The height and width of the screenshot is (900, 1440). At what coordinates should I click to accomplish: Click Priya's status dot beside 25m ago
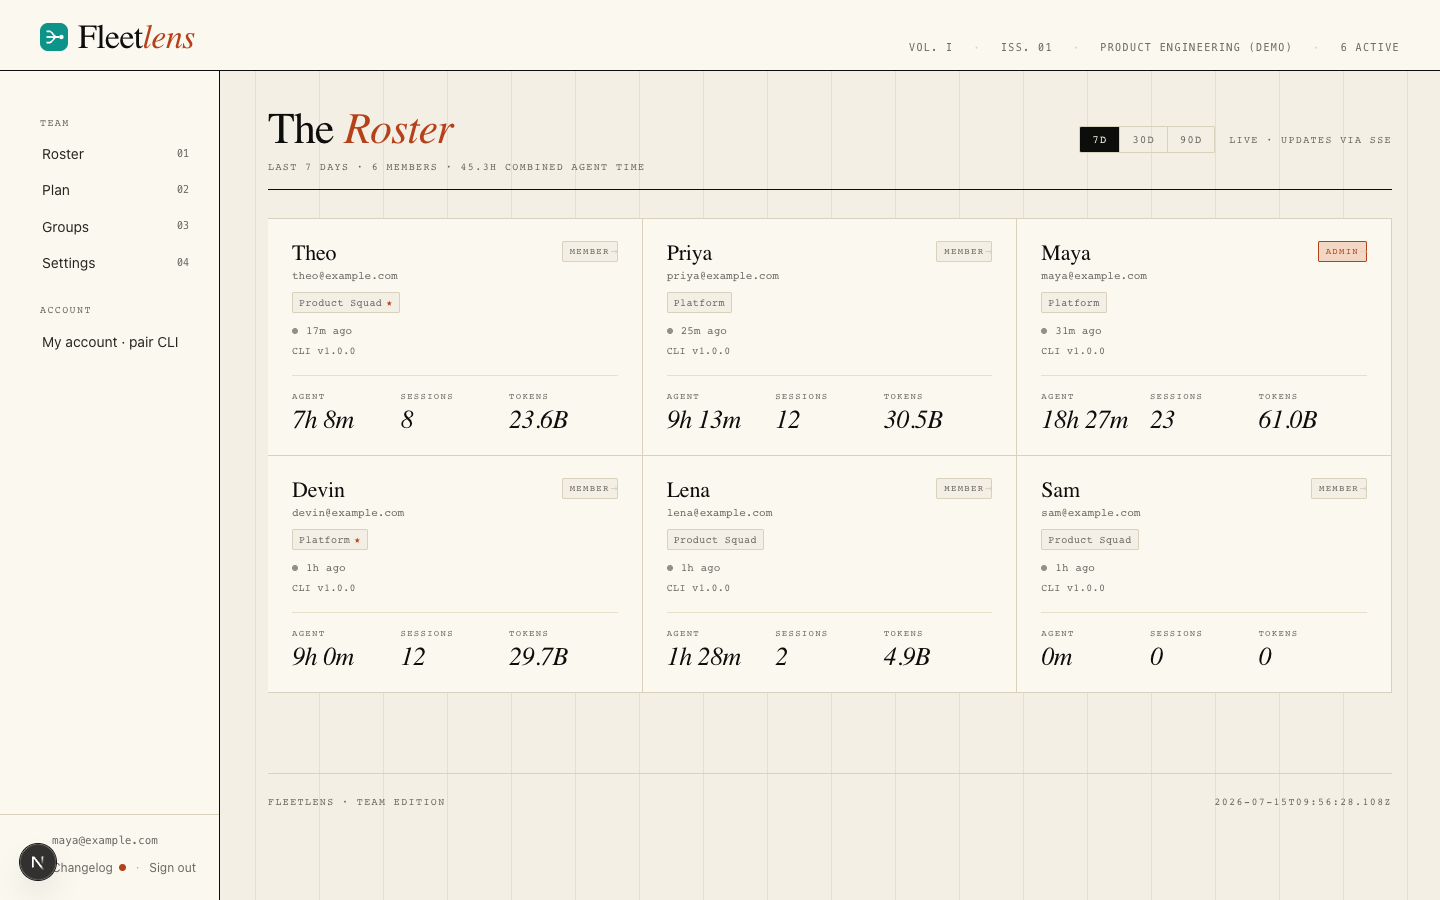pos(670,331)
